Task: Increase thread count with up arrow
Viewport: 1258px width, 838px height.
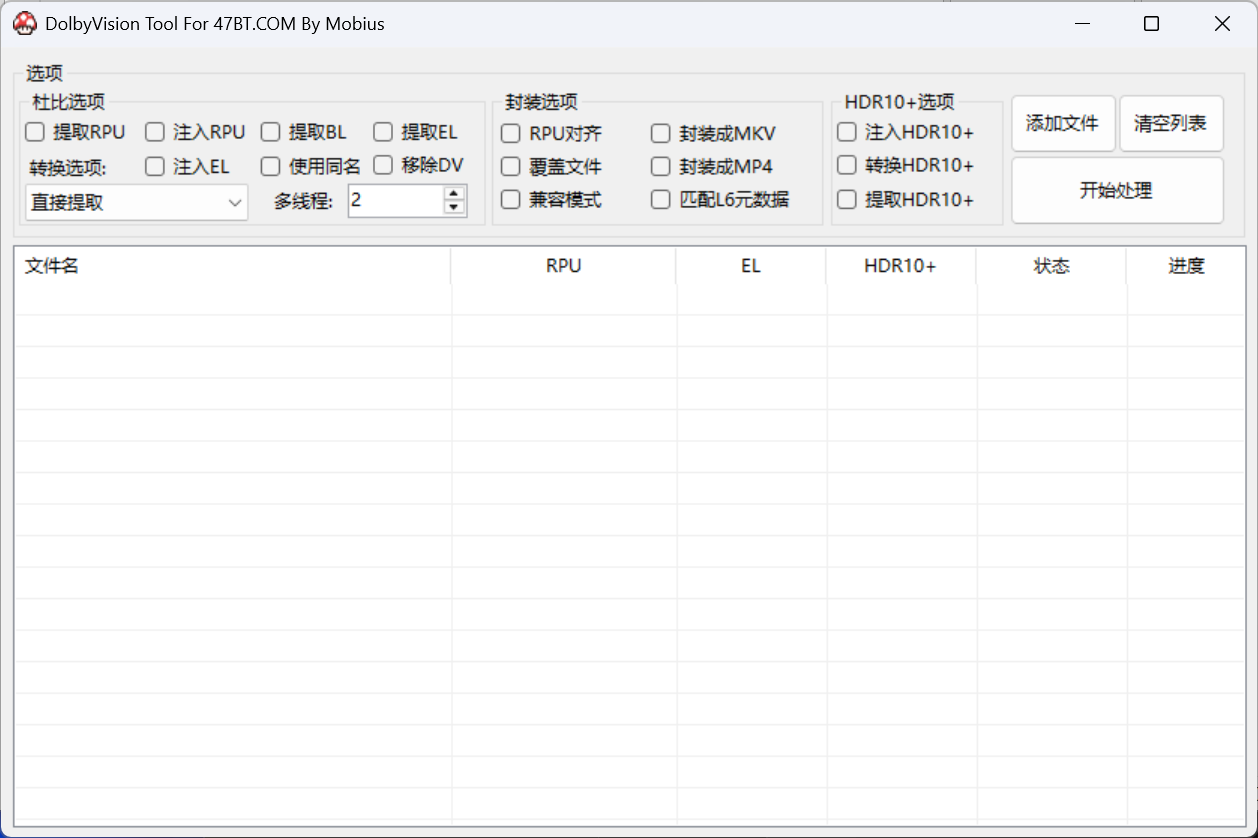Action: [x=454, y=194]
